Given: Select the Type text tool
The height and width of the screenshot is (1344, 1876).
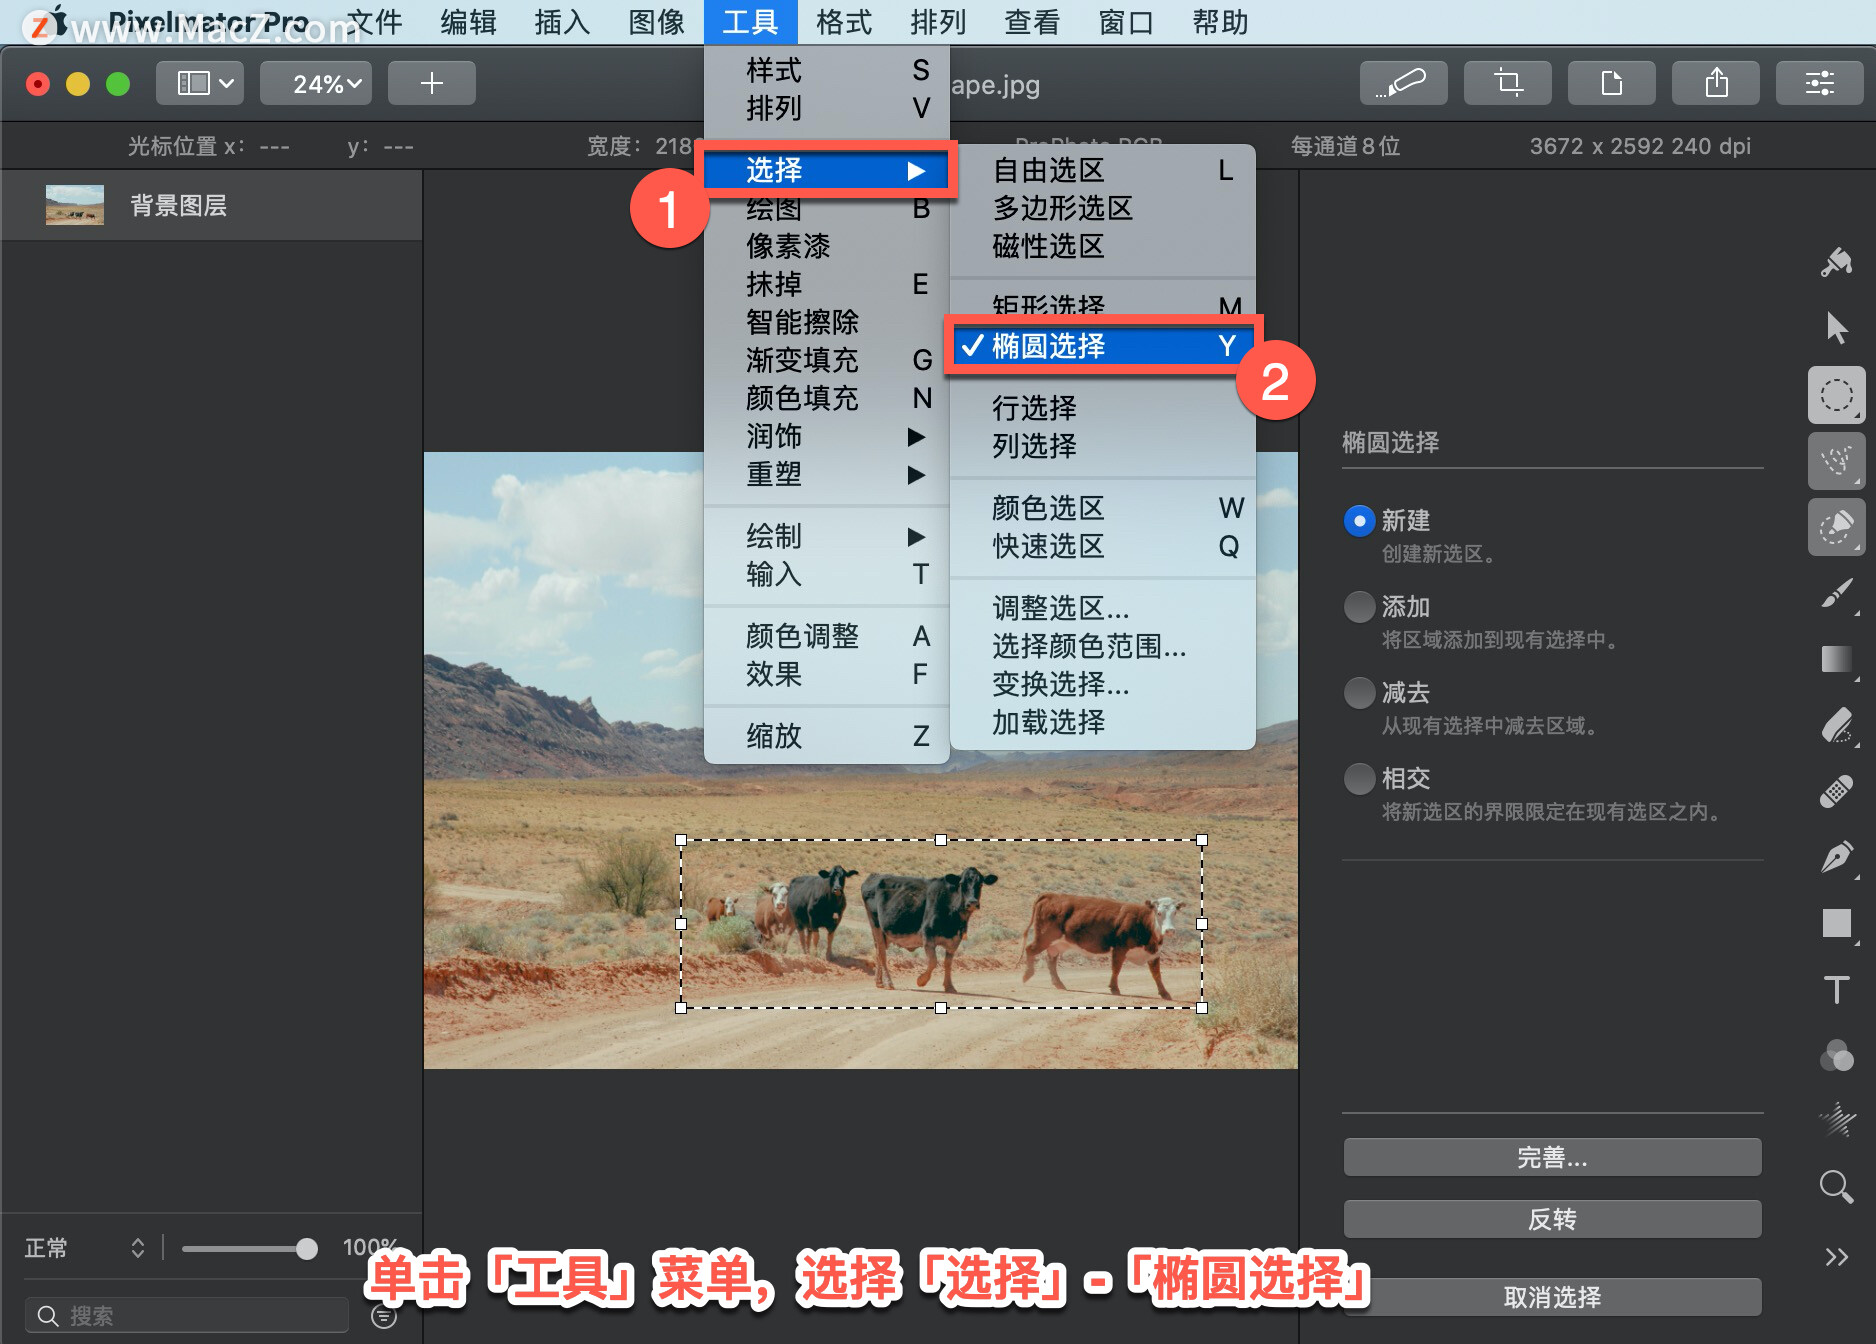Looking at the screenshot, I should pos(1836,989).
